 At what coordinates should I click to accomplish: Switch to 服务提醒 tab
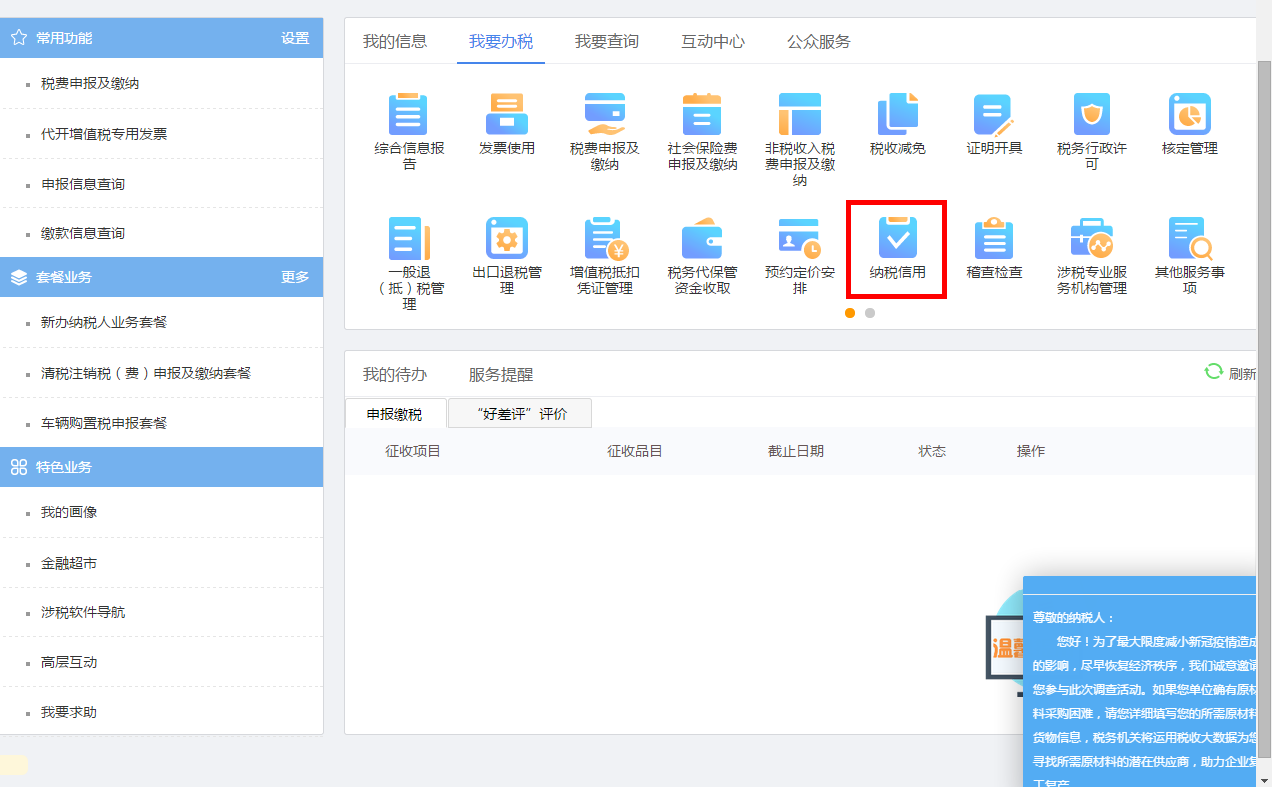[501, 375]
